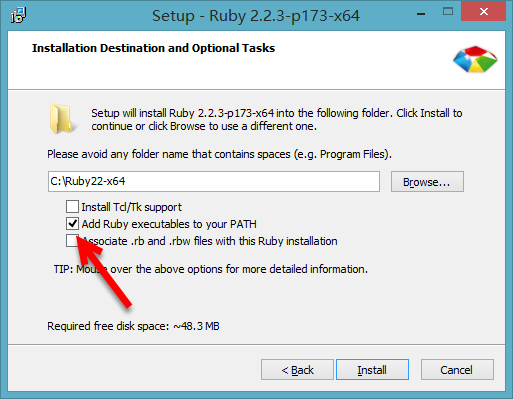Click the yellow folder icon

coord(61,119)
